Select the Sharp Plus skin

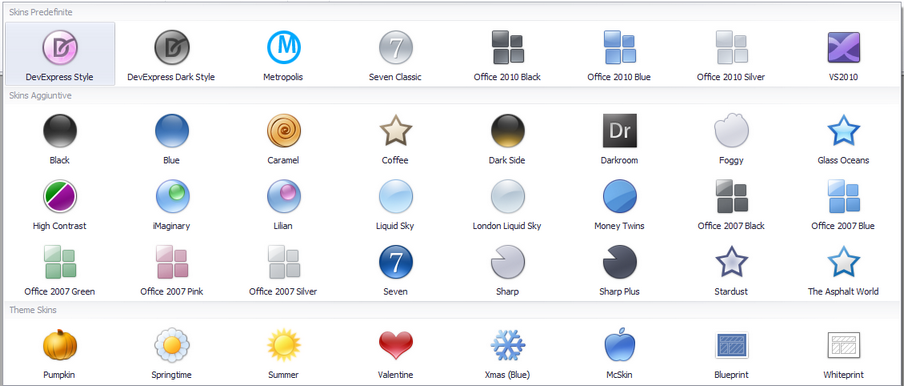click(619, 270)
